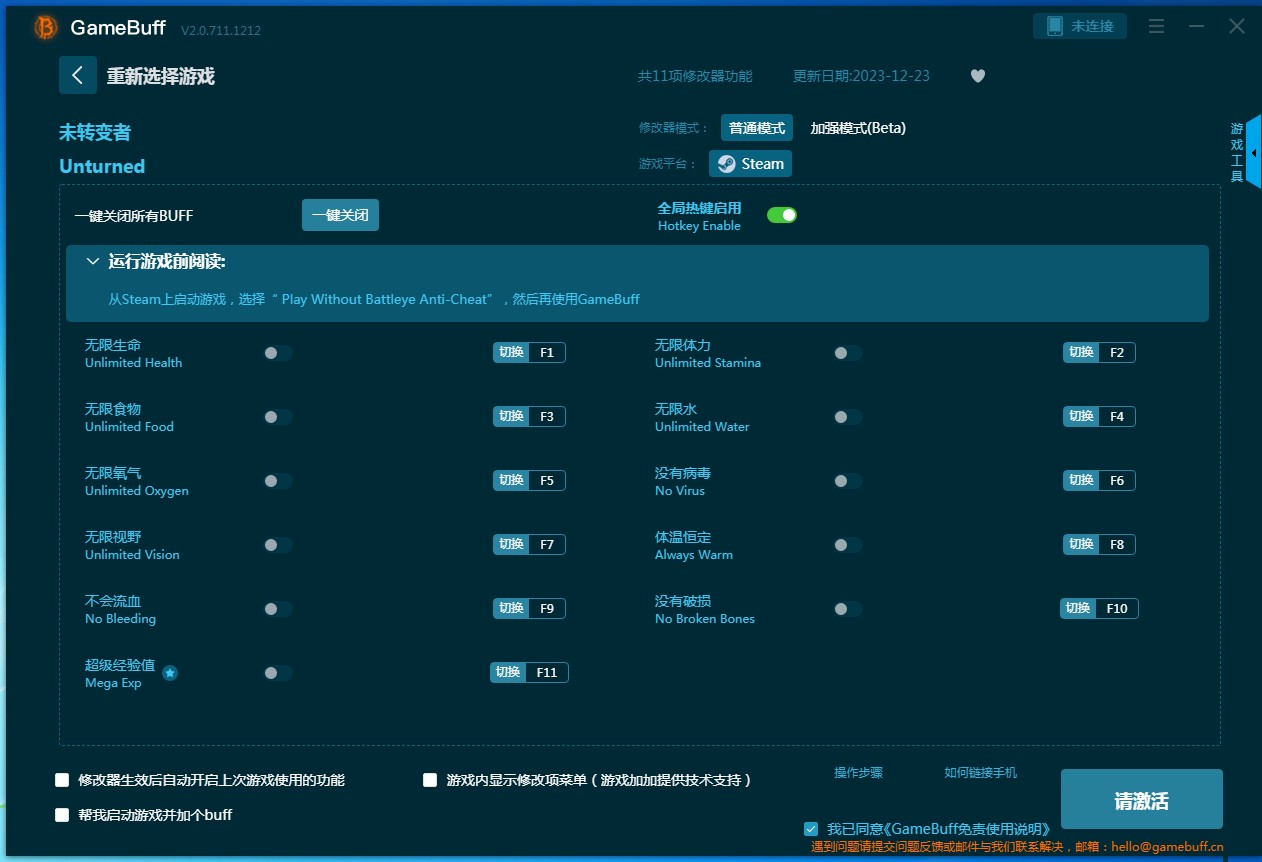Toggle Mega Exp switch

tap(278, 673)
